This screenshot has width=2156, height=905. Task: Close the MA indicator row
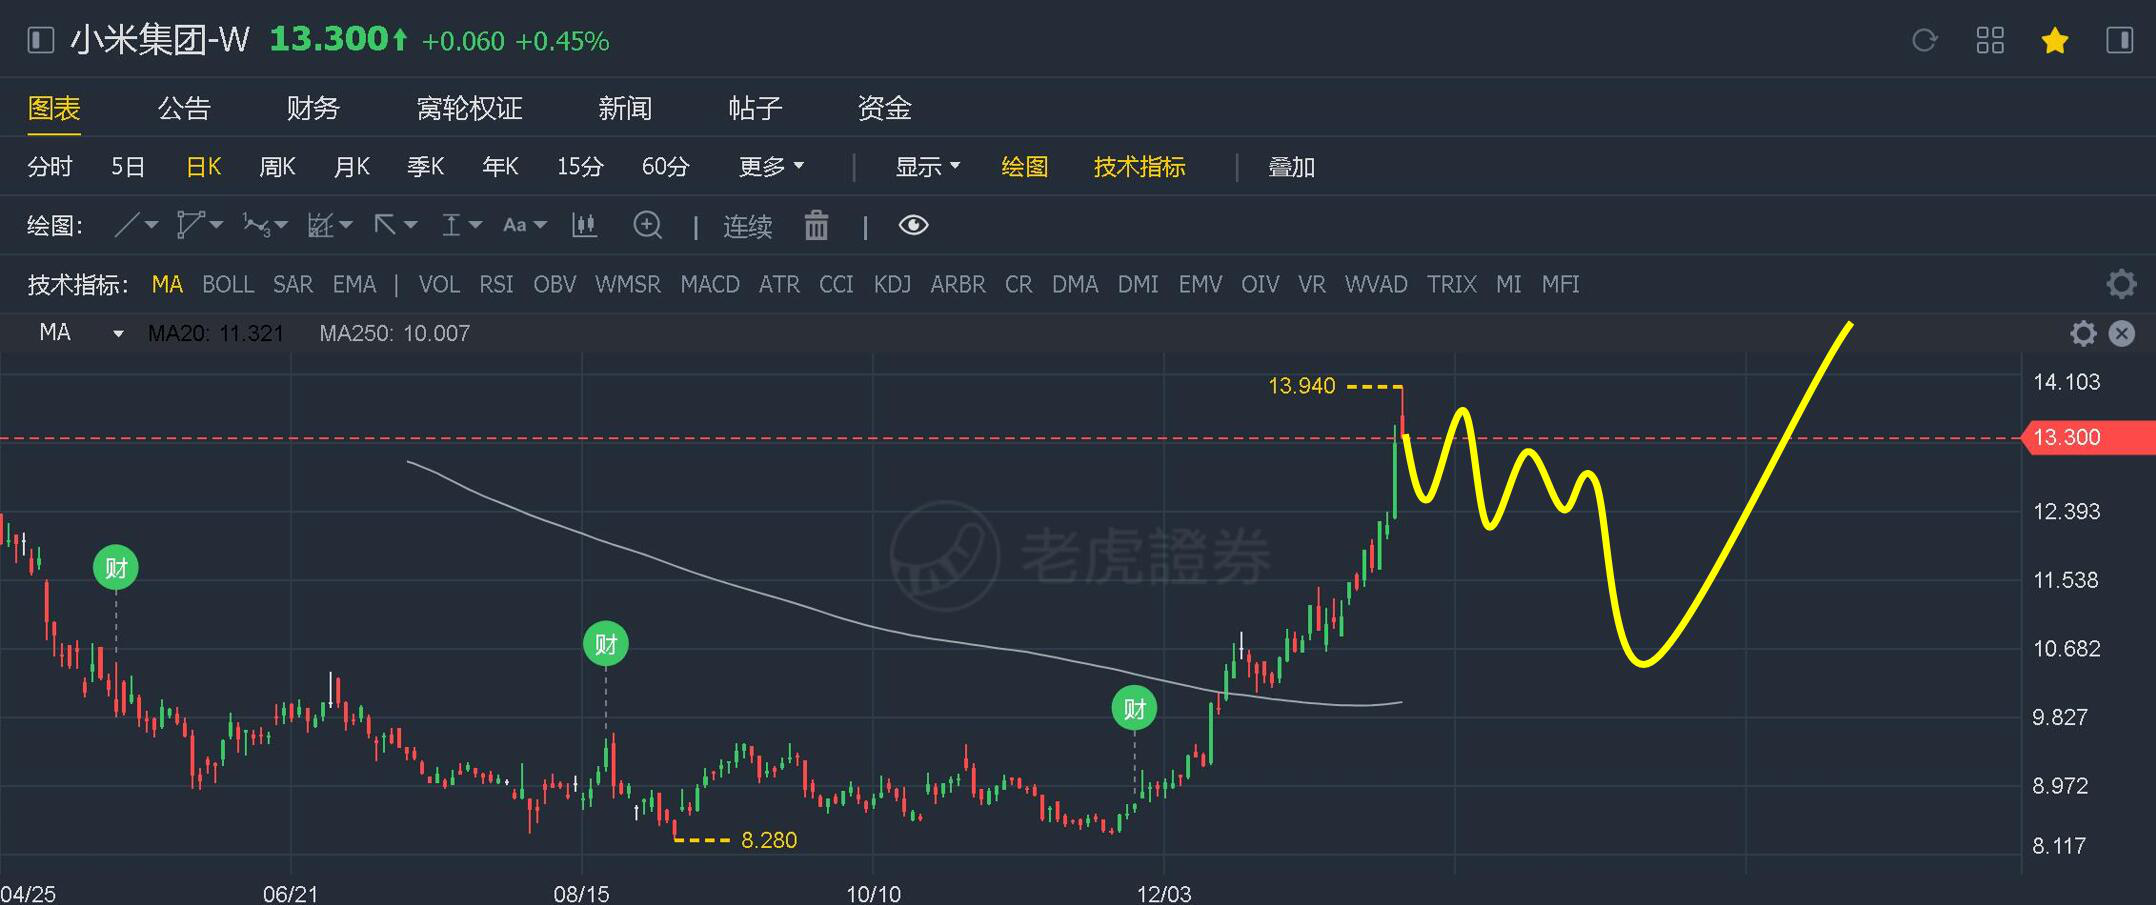pos(2122,333)
